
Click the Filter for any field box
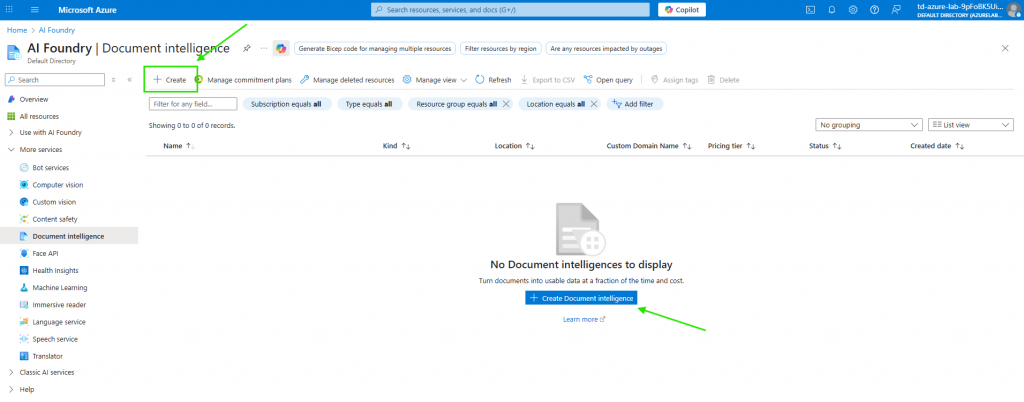point(193,104)
